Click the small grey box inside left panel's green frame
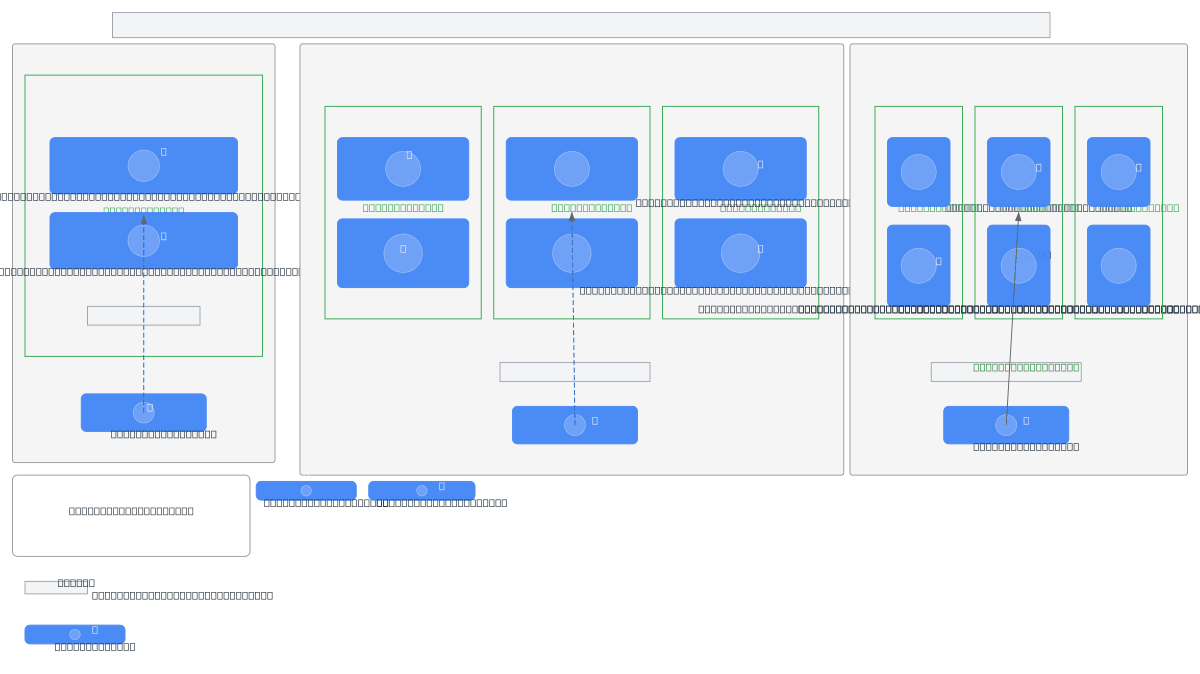The width and height of the screenshot is (1200, 674). (144, 316)
